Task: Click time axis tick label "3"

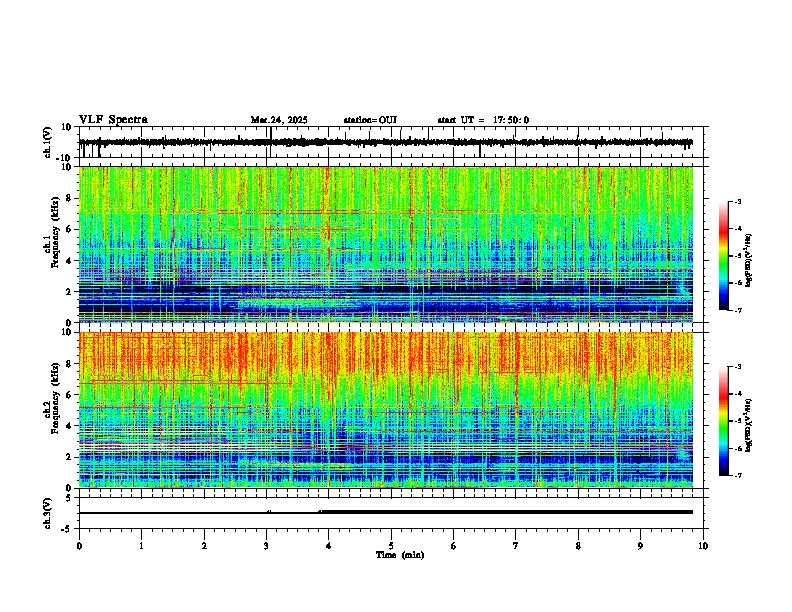Action: [x=266, y=546]
